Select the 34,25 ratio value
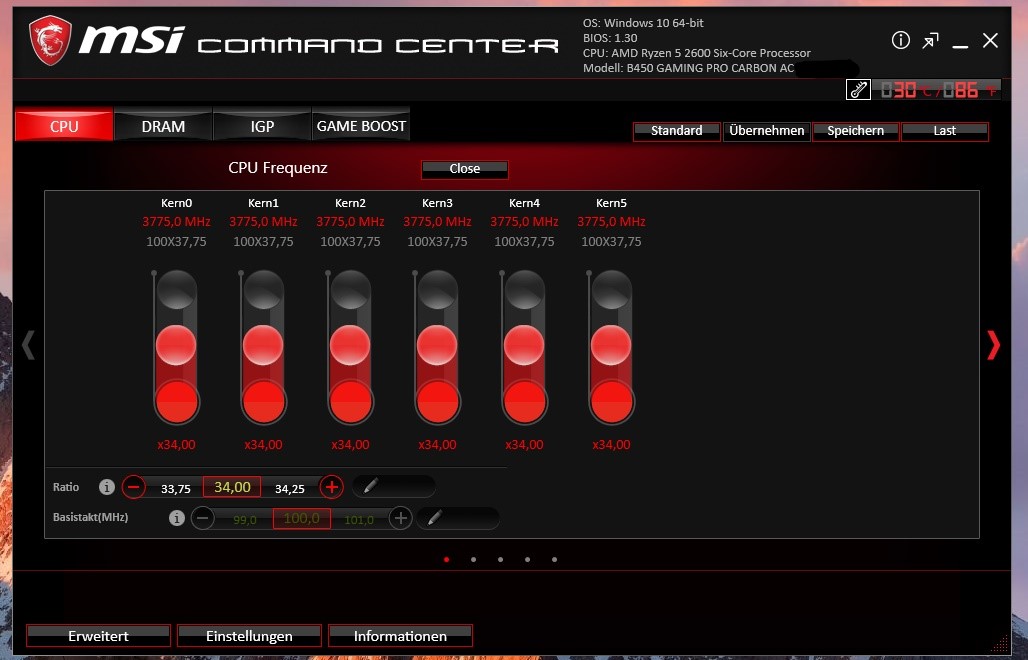The image size is (1028, 660). pyautogui.click(x=290, y=489)
